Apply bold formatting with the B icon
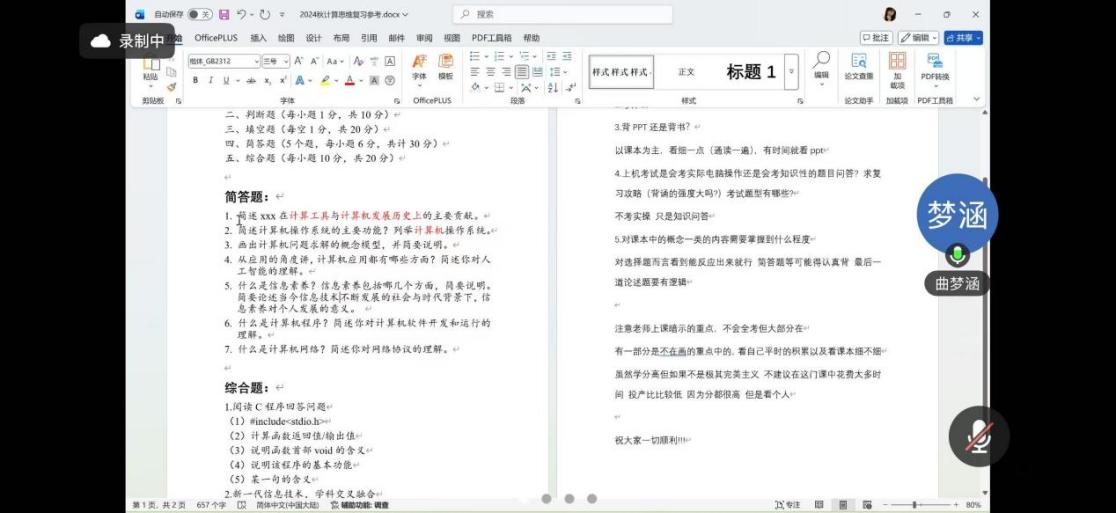This screenshot has height=513, width=1116. [x=196, y=80]
